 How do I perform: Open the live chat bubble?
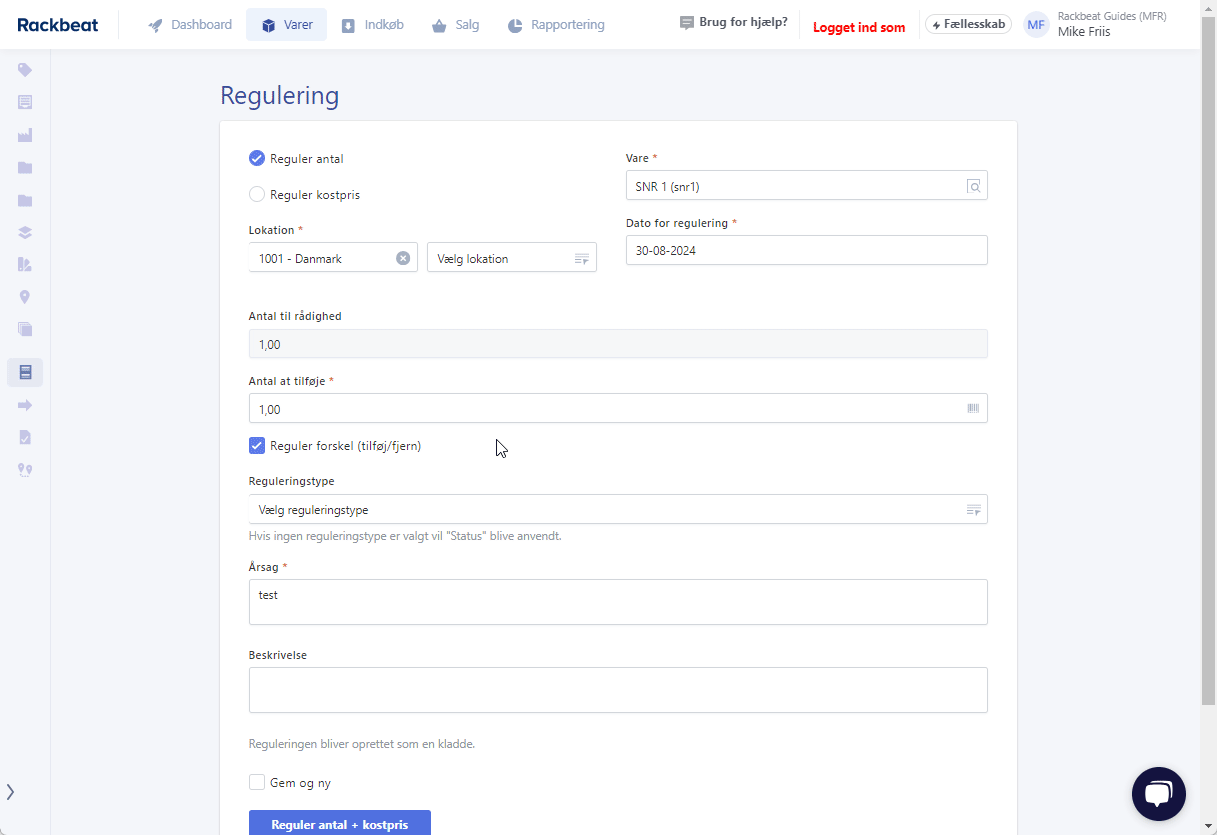1158,794
